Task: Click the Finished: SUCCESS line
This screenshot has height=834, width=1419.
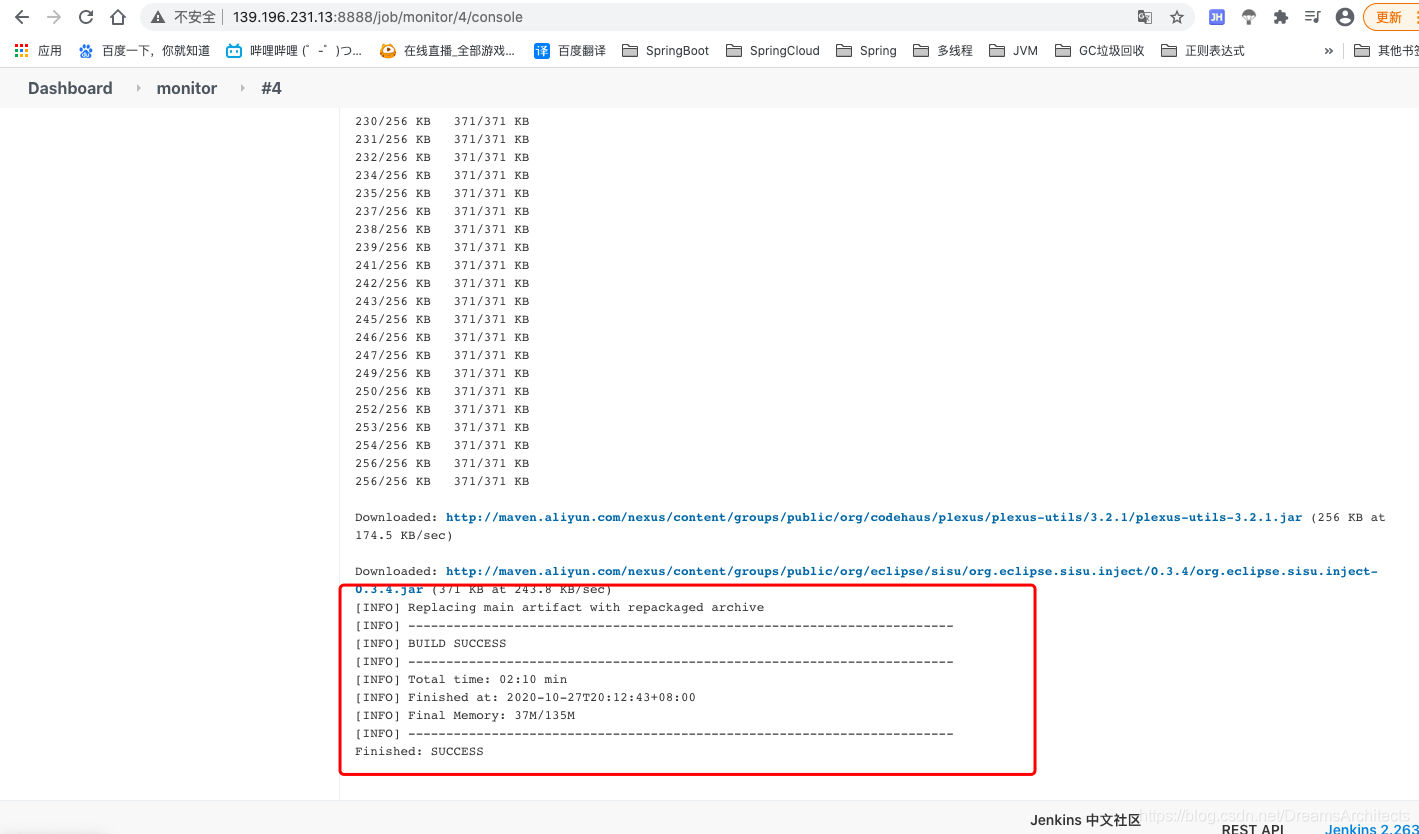Action: coord(419,751)
